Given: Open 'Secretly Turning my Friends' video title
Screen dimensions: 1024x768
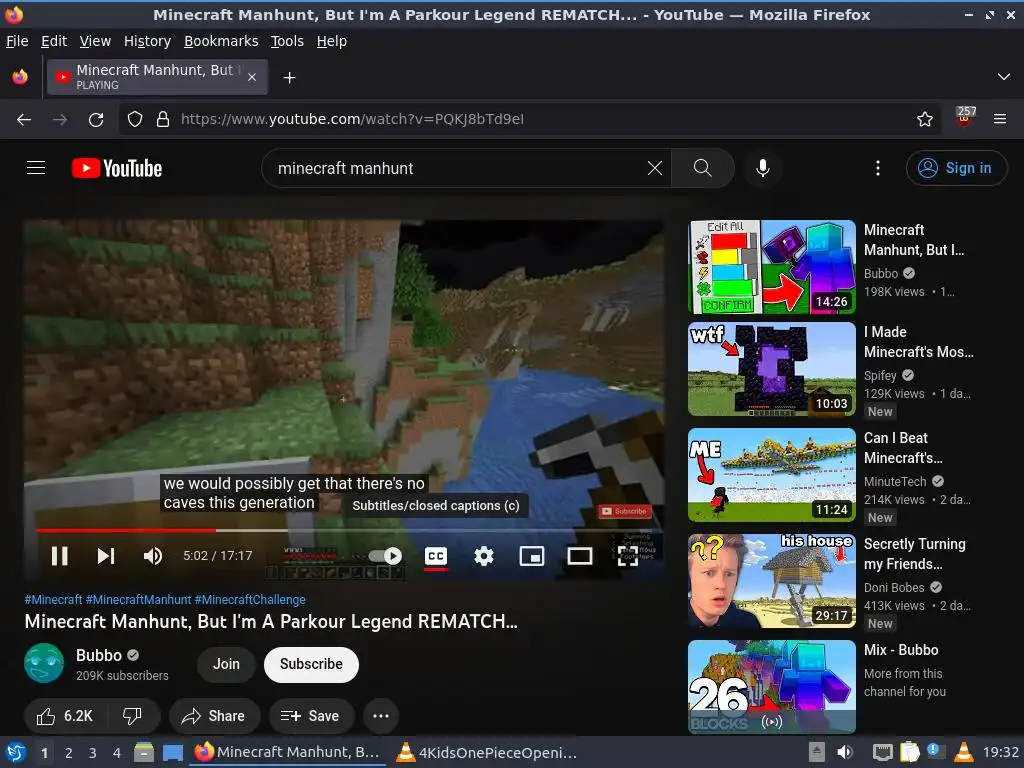Looking at the screenshot, I should pos(914,554).
